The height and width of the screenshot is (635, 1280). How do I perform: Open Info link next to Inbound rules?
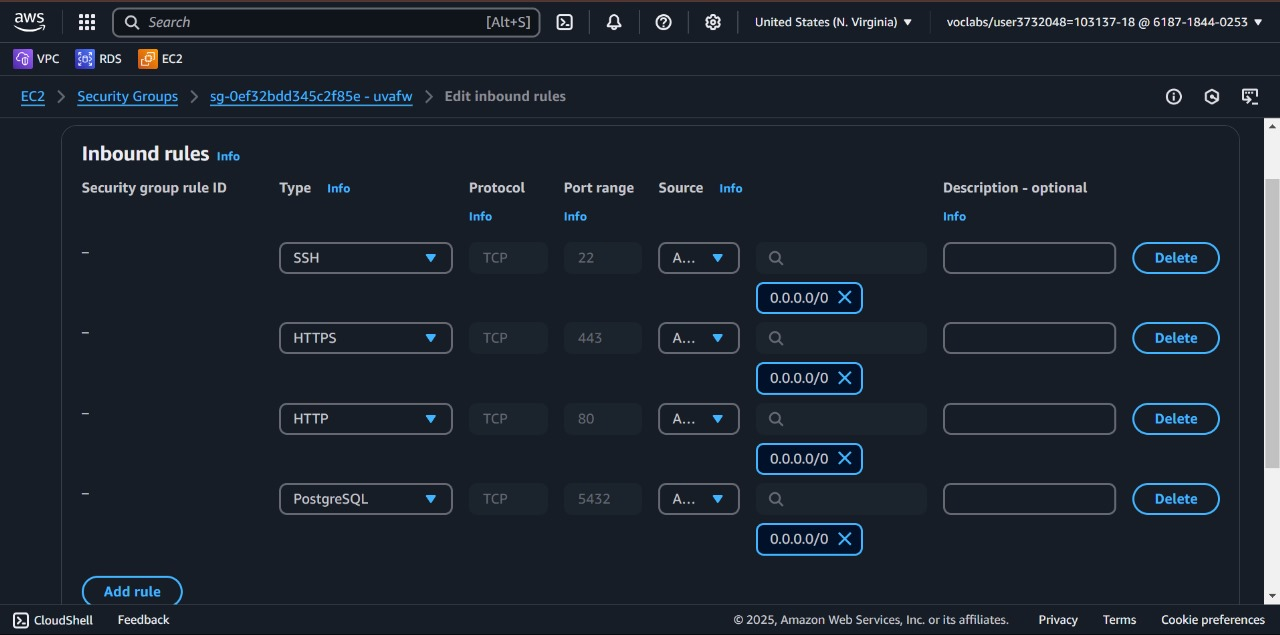point(228,156)
